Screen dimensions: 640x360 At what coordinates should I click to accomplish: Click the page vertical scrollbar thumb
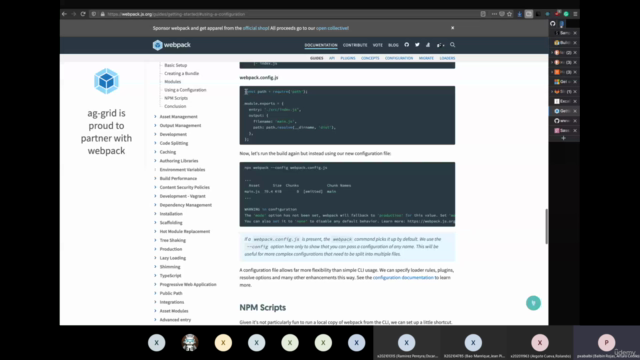click(x=547, y=227)
